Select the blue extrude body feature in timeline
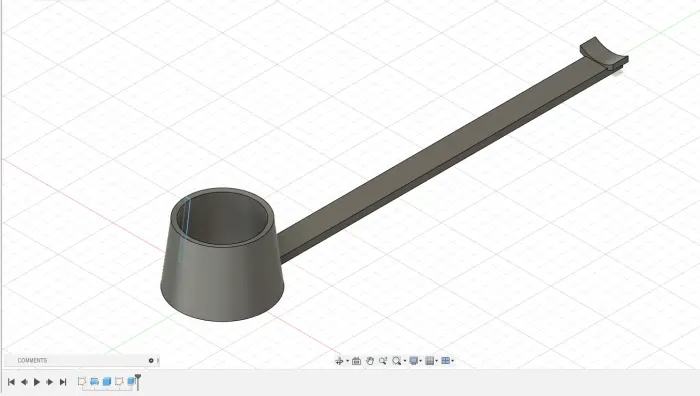The width and height of the screenshot is (700, 396). [x=107, y=381]
